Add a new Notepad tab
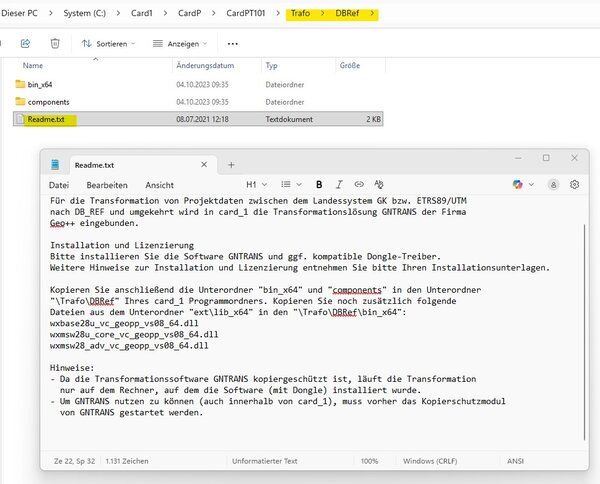The width and height of the screenshot is (600, 484). pos(231,164)
